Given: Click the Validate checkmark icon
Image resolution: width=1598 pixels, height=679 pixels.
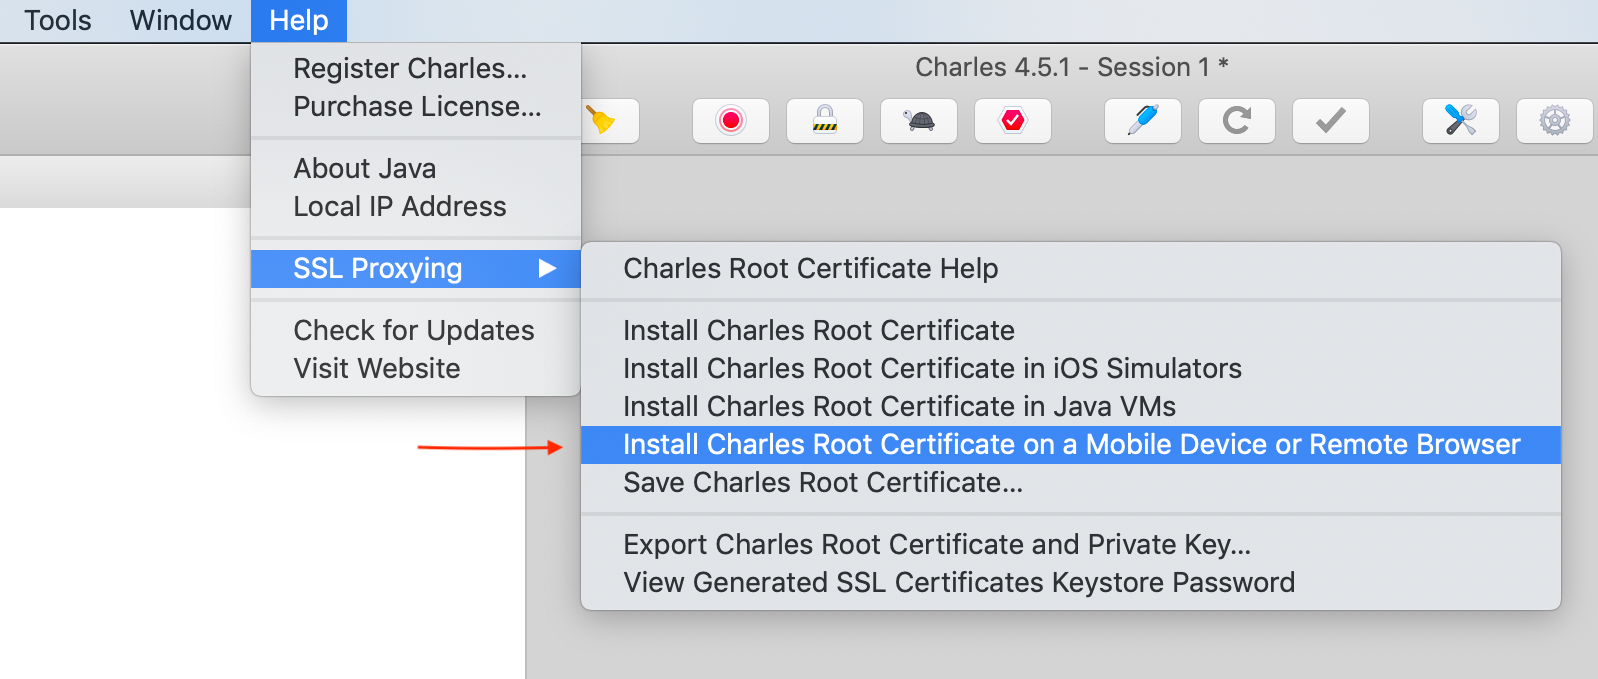Looking at the screenshot, I should 1331,121.
